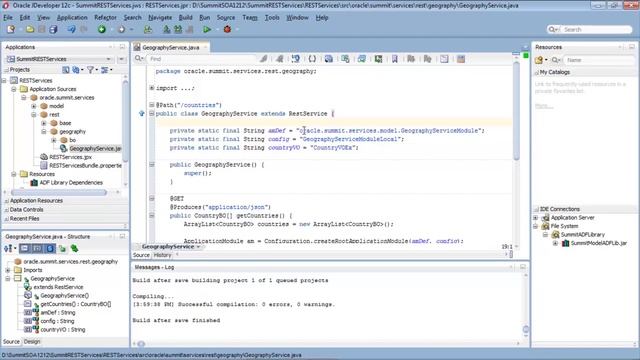Click the search magnifier in editor Find bar
640x360 pixels.
click(139, 59)
